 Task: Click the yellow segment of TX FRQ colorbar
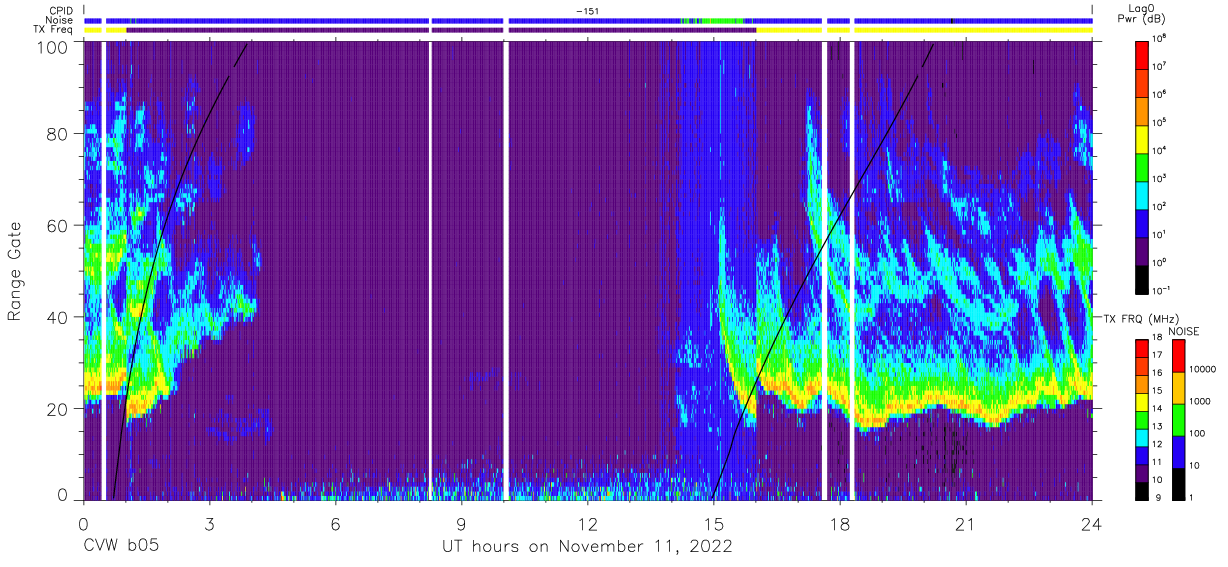pos(1142,401)
